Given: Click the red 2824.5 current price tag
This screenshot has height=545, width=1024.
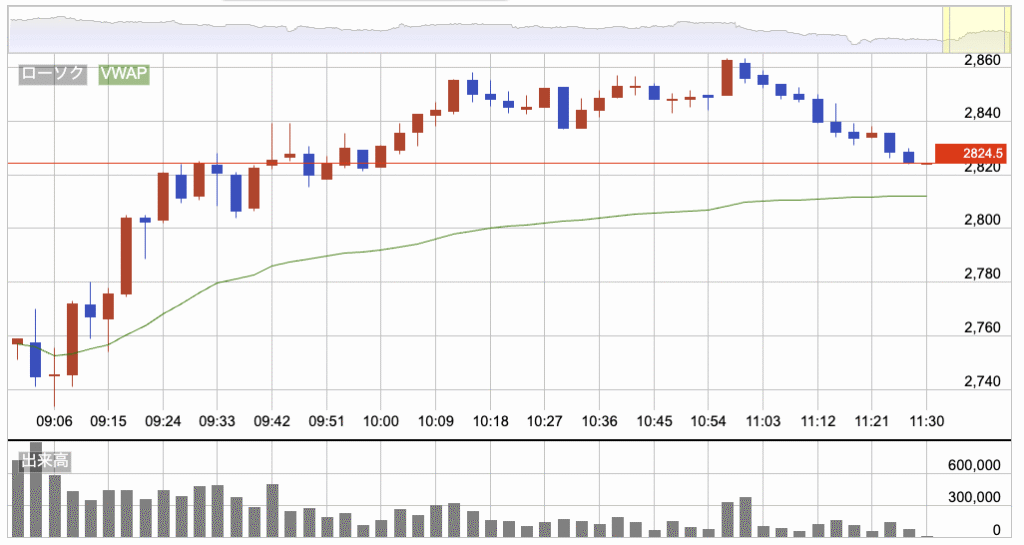Looking at the screenshot, I should coord(969,154).
